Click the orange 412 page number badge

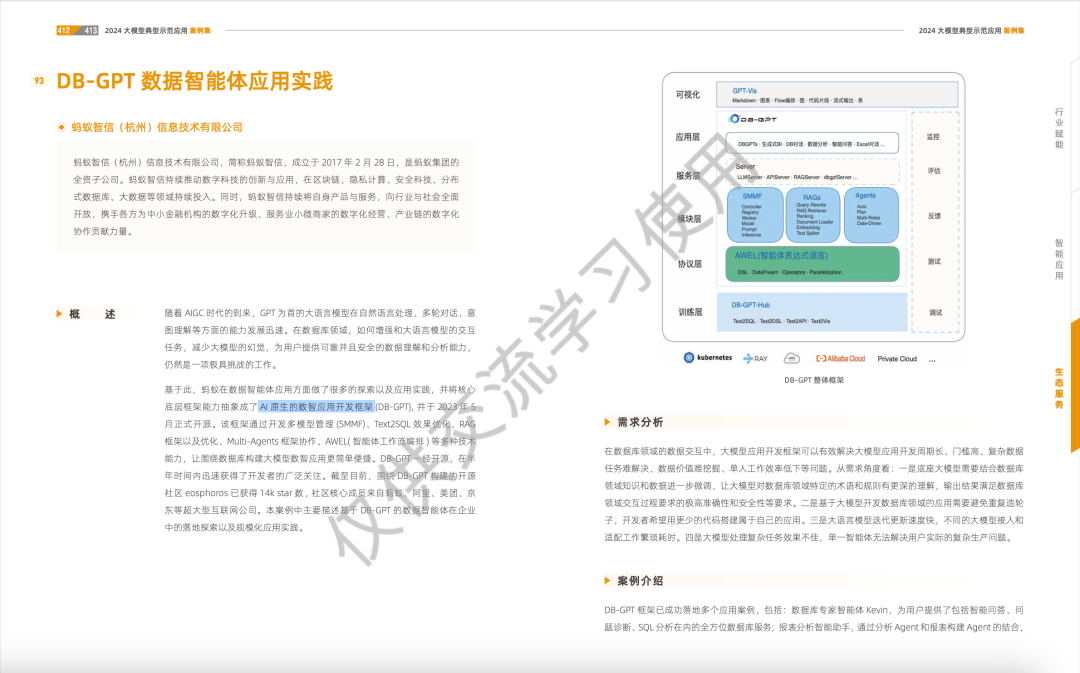coord(64,30)
